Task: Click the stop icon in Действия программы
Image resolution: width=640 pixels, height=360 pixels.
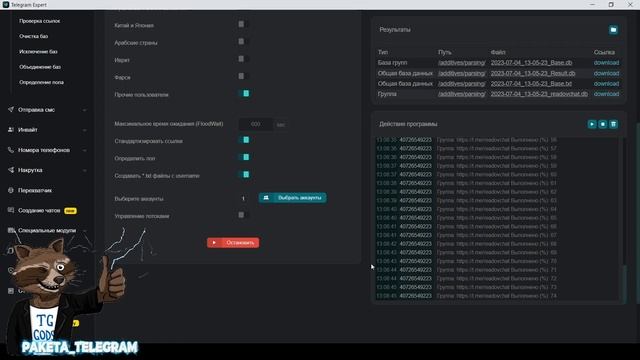Action: [x=602, y=124]
